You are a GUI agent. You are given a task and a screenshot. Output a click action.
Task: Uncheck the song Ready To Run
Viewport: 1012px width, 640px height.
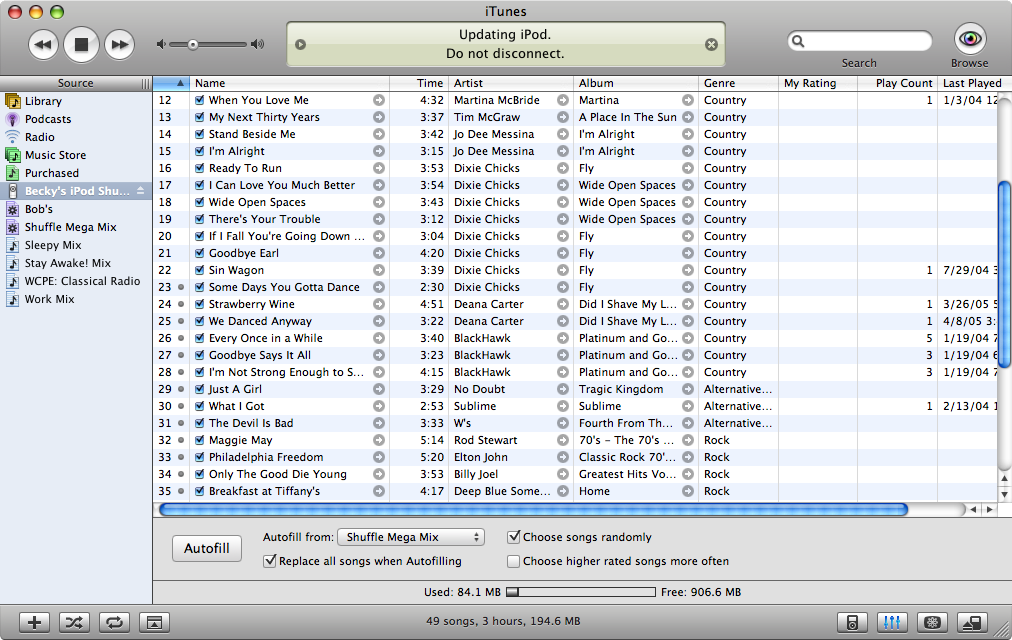[199, 168]
